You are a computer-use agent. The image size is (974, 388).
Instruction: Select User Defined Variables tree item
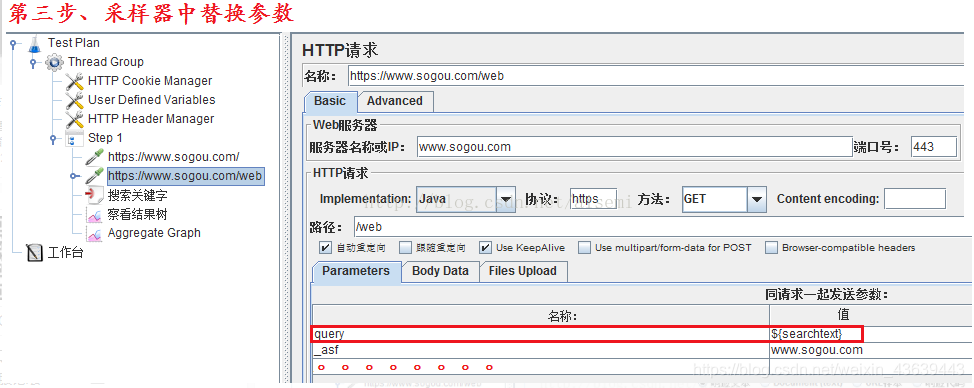click(x=152, y=100)
